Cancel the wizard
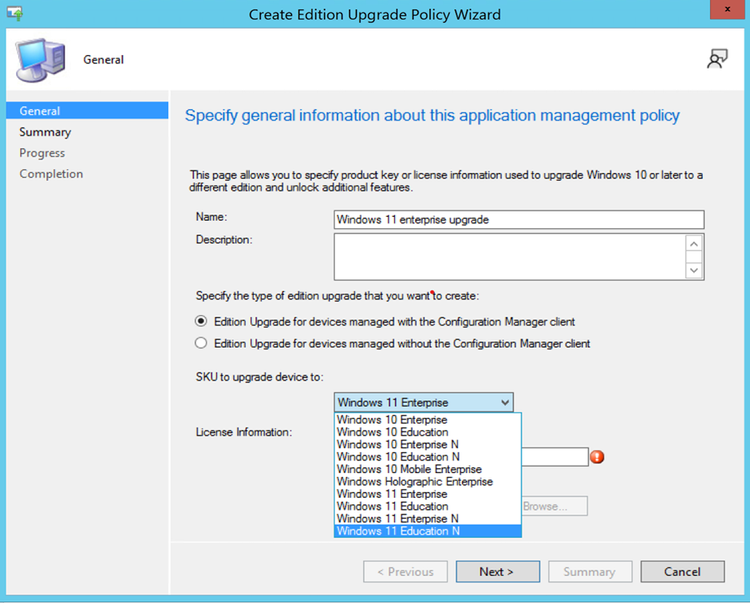Image resolution: width=750 pixels, height=603 pixels. click(x=683, y=571)
